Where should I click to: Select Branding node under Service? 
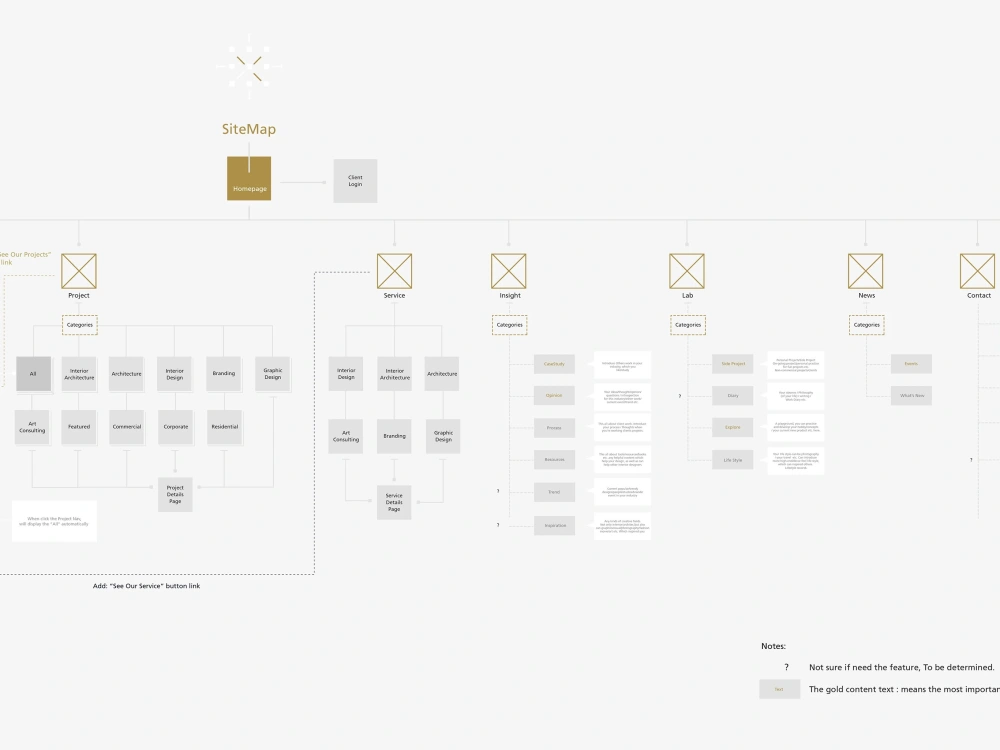394,436
